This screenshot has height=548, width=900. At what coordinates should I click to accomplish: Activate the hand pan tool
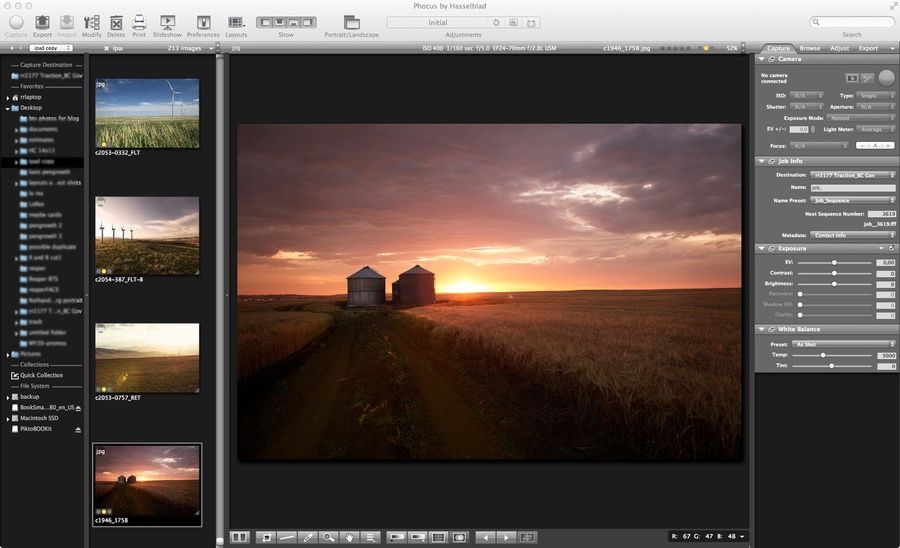click(349, 537)
